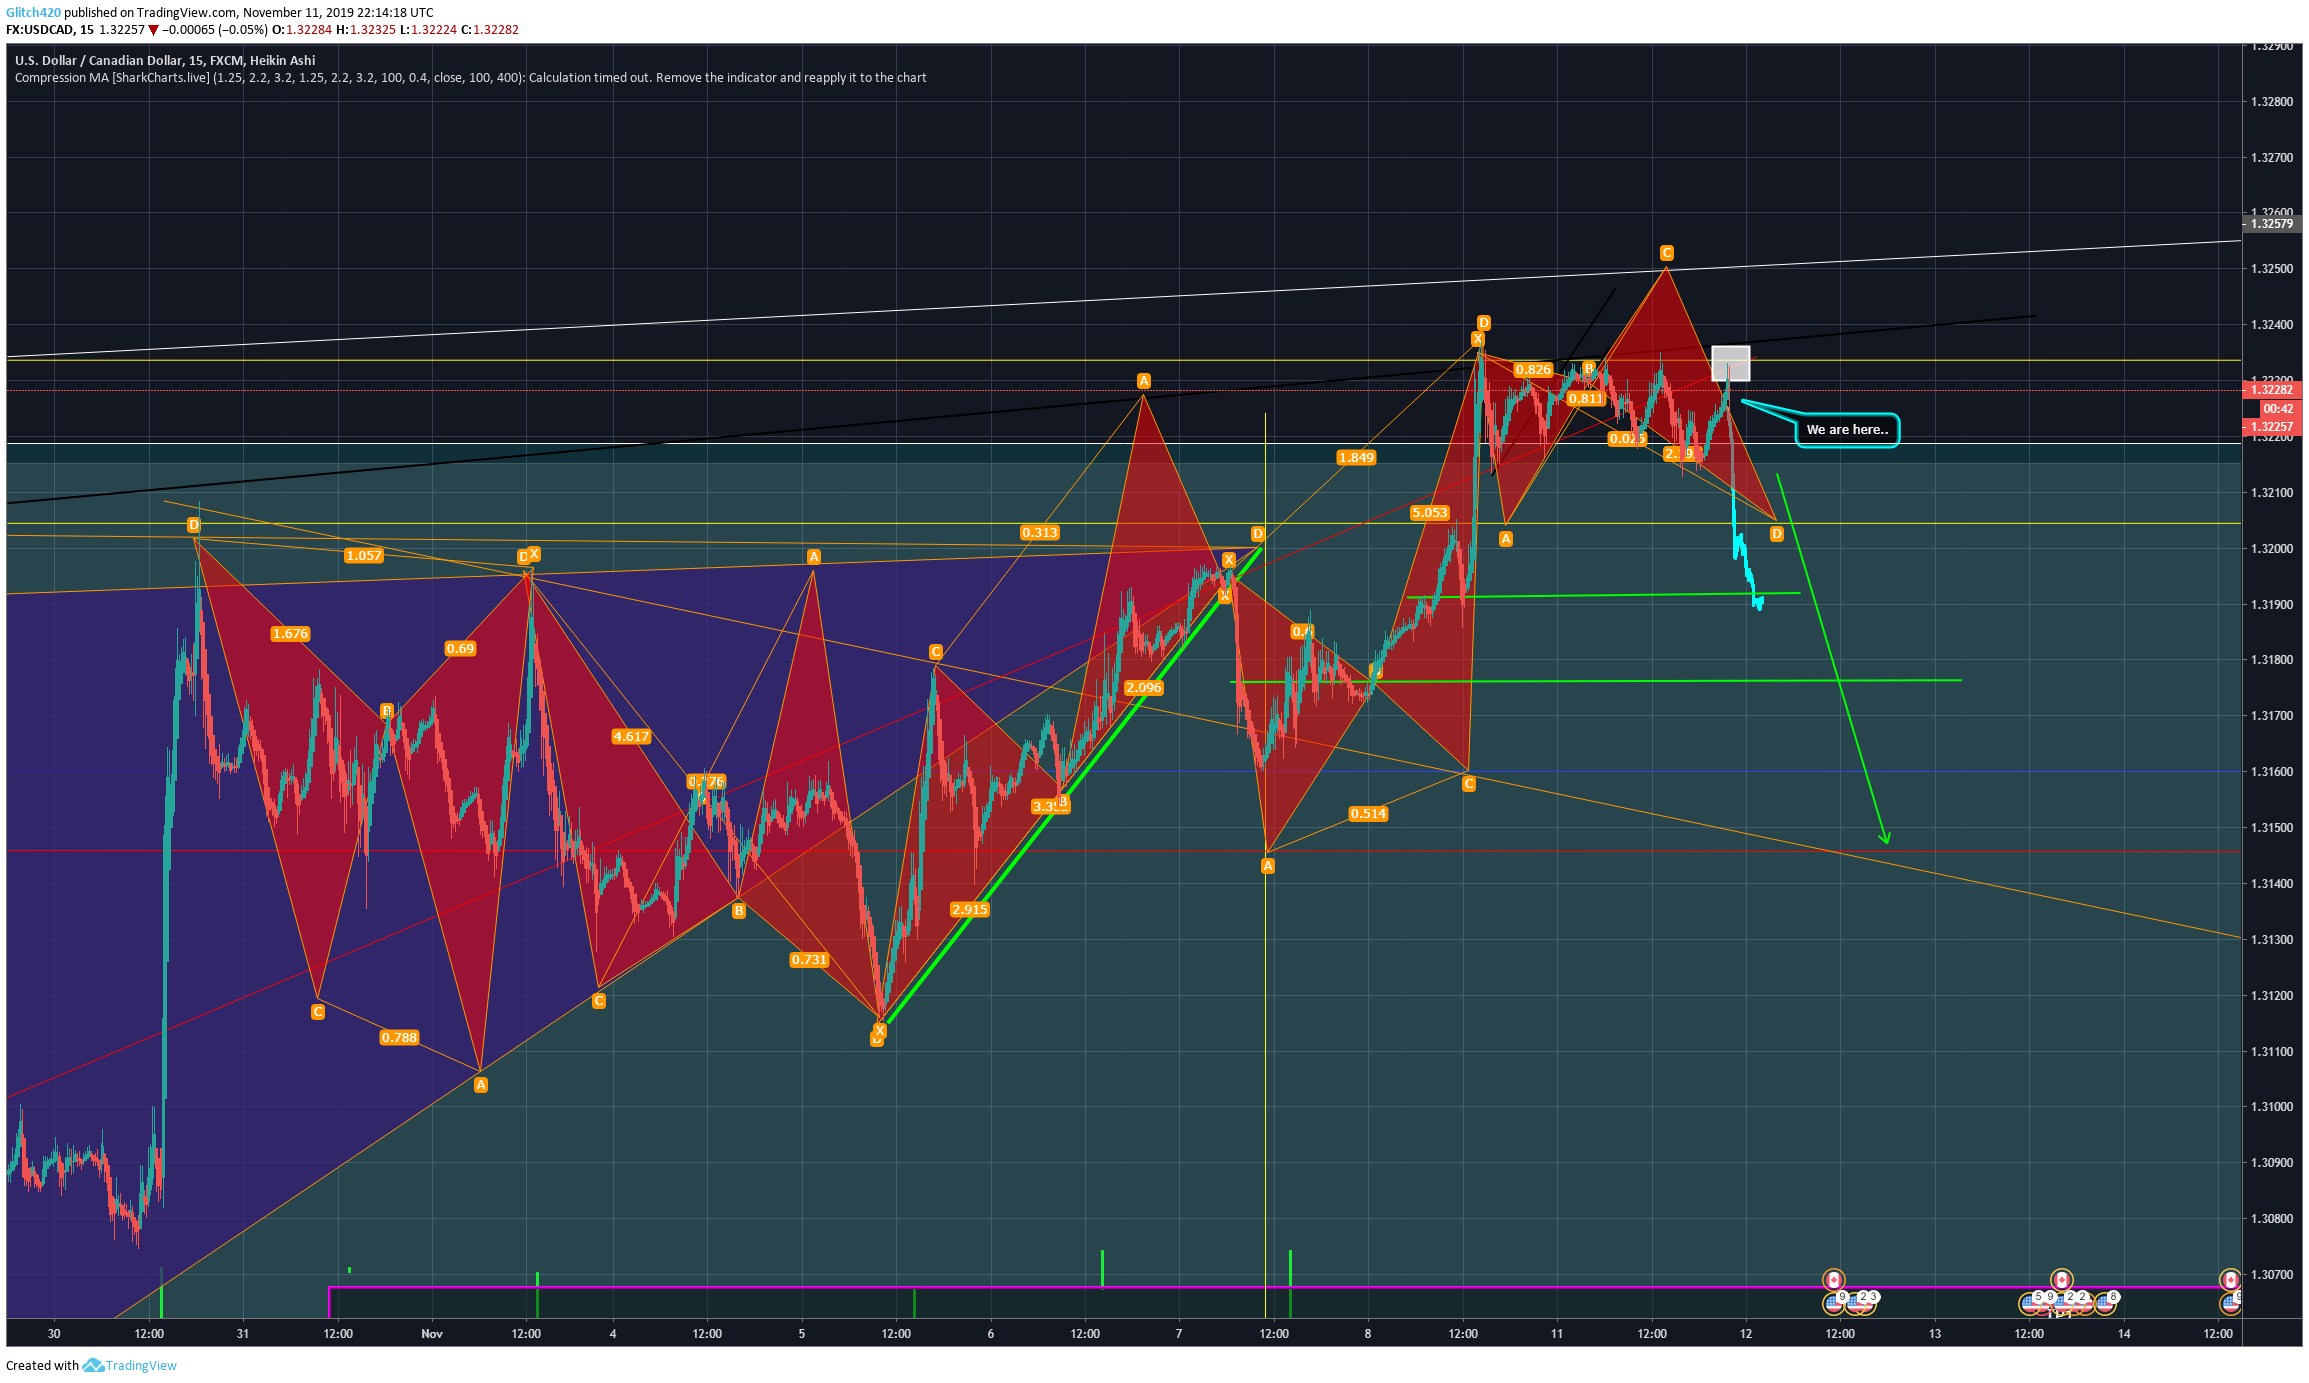
Task: Select the 0.811 ratio label
Action: (1586, 399)
